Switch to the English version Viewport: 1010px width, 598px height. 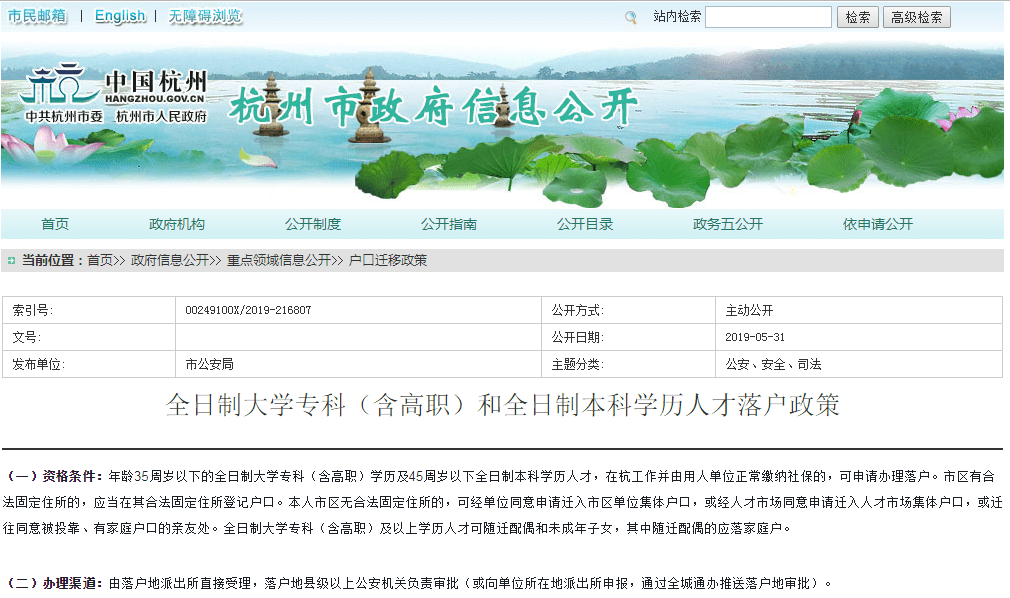click(120, 16)
